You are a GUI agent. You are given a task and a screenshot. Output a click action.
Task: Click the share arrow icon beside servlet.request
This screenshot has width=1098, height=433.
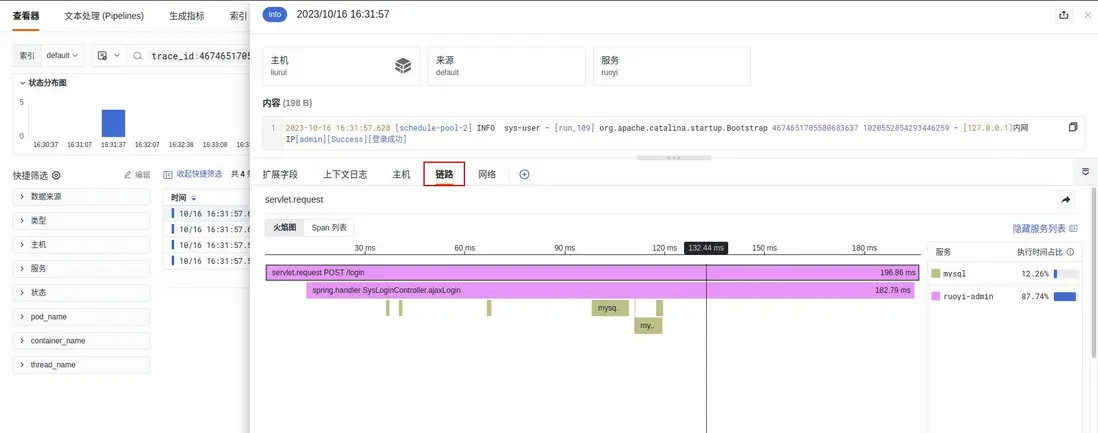click(x=1066, y=200)
